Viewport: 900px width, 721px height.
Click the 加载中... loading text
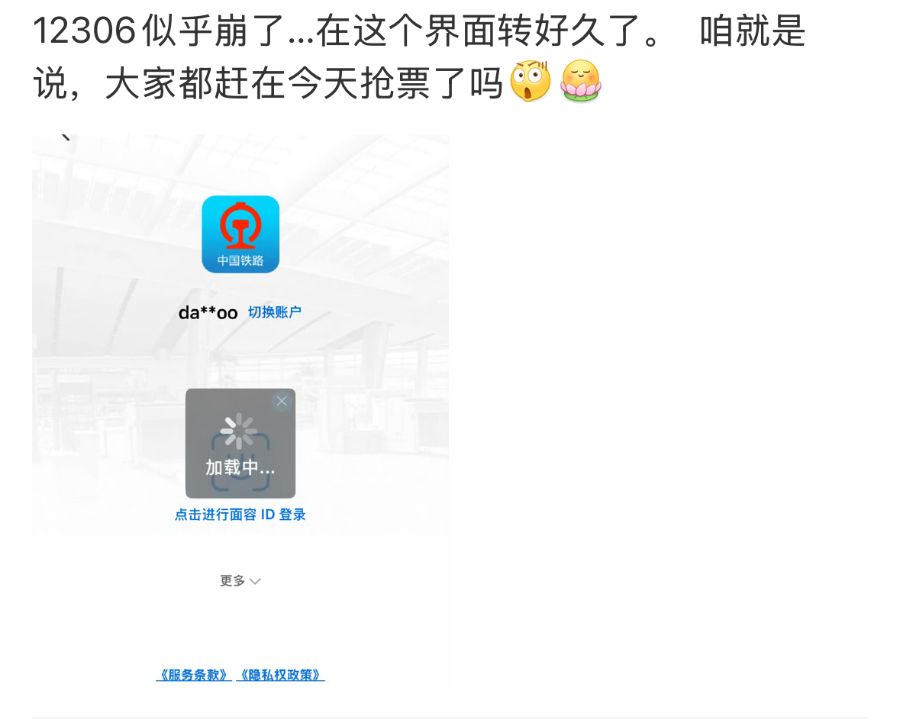(240, 467)
